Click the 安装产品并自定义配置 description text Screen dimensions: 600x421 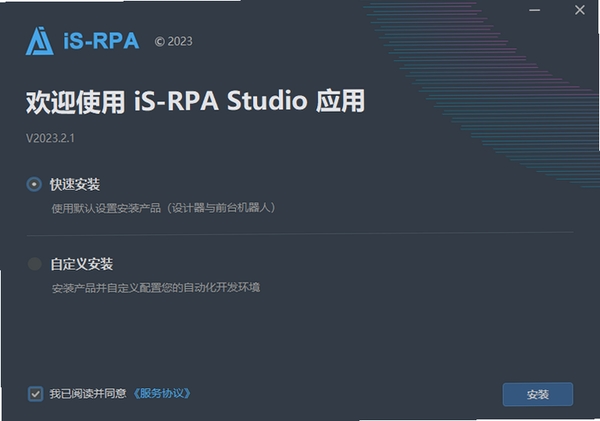tap(156, 287)
